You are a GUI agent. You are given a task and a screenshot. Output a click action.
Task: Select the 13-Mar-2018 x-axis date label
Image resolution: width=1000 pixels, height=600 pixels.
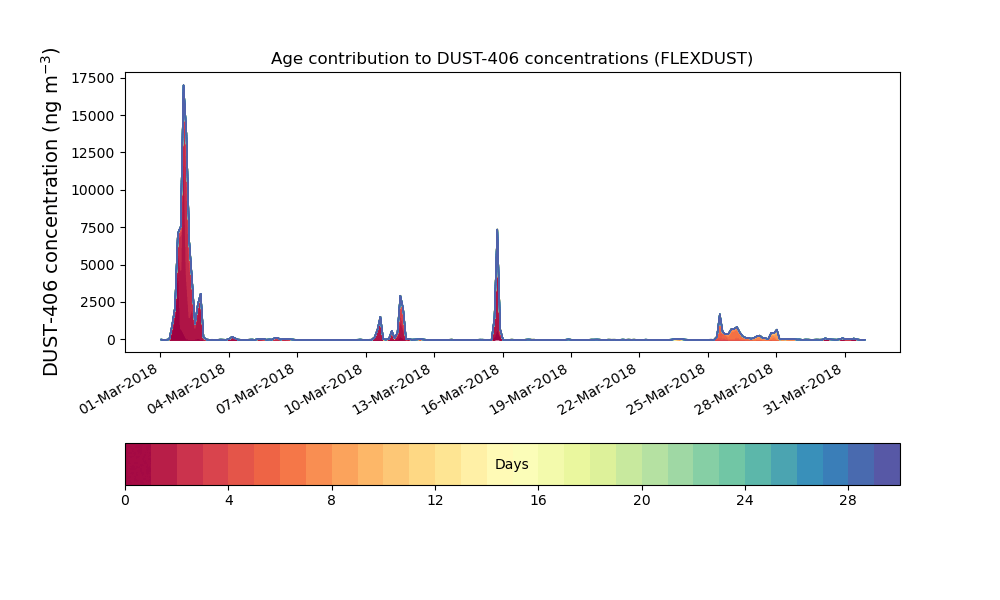(398, 385)
